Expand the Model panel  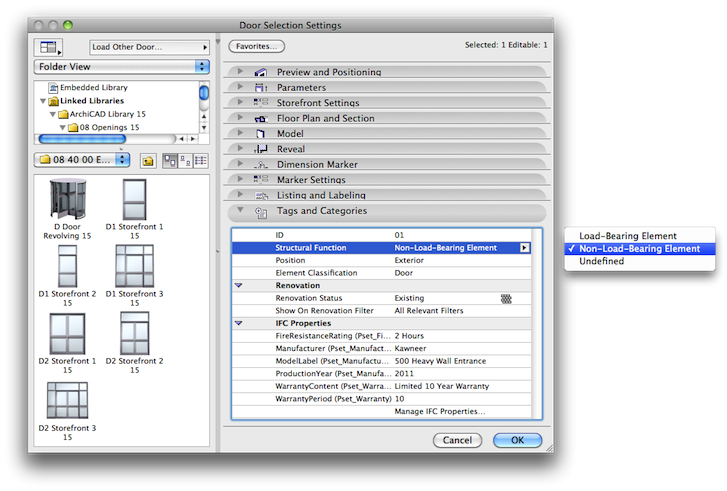pyautogui.click(x=240, y=133)
